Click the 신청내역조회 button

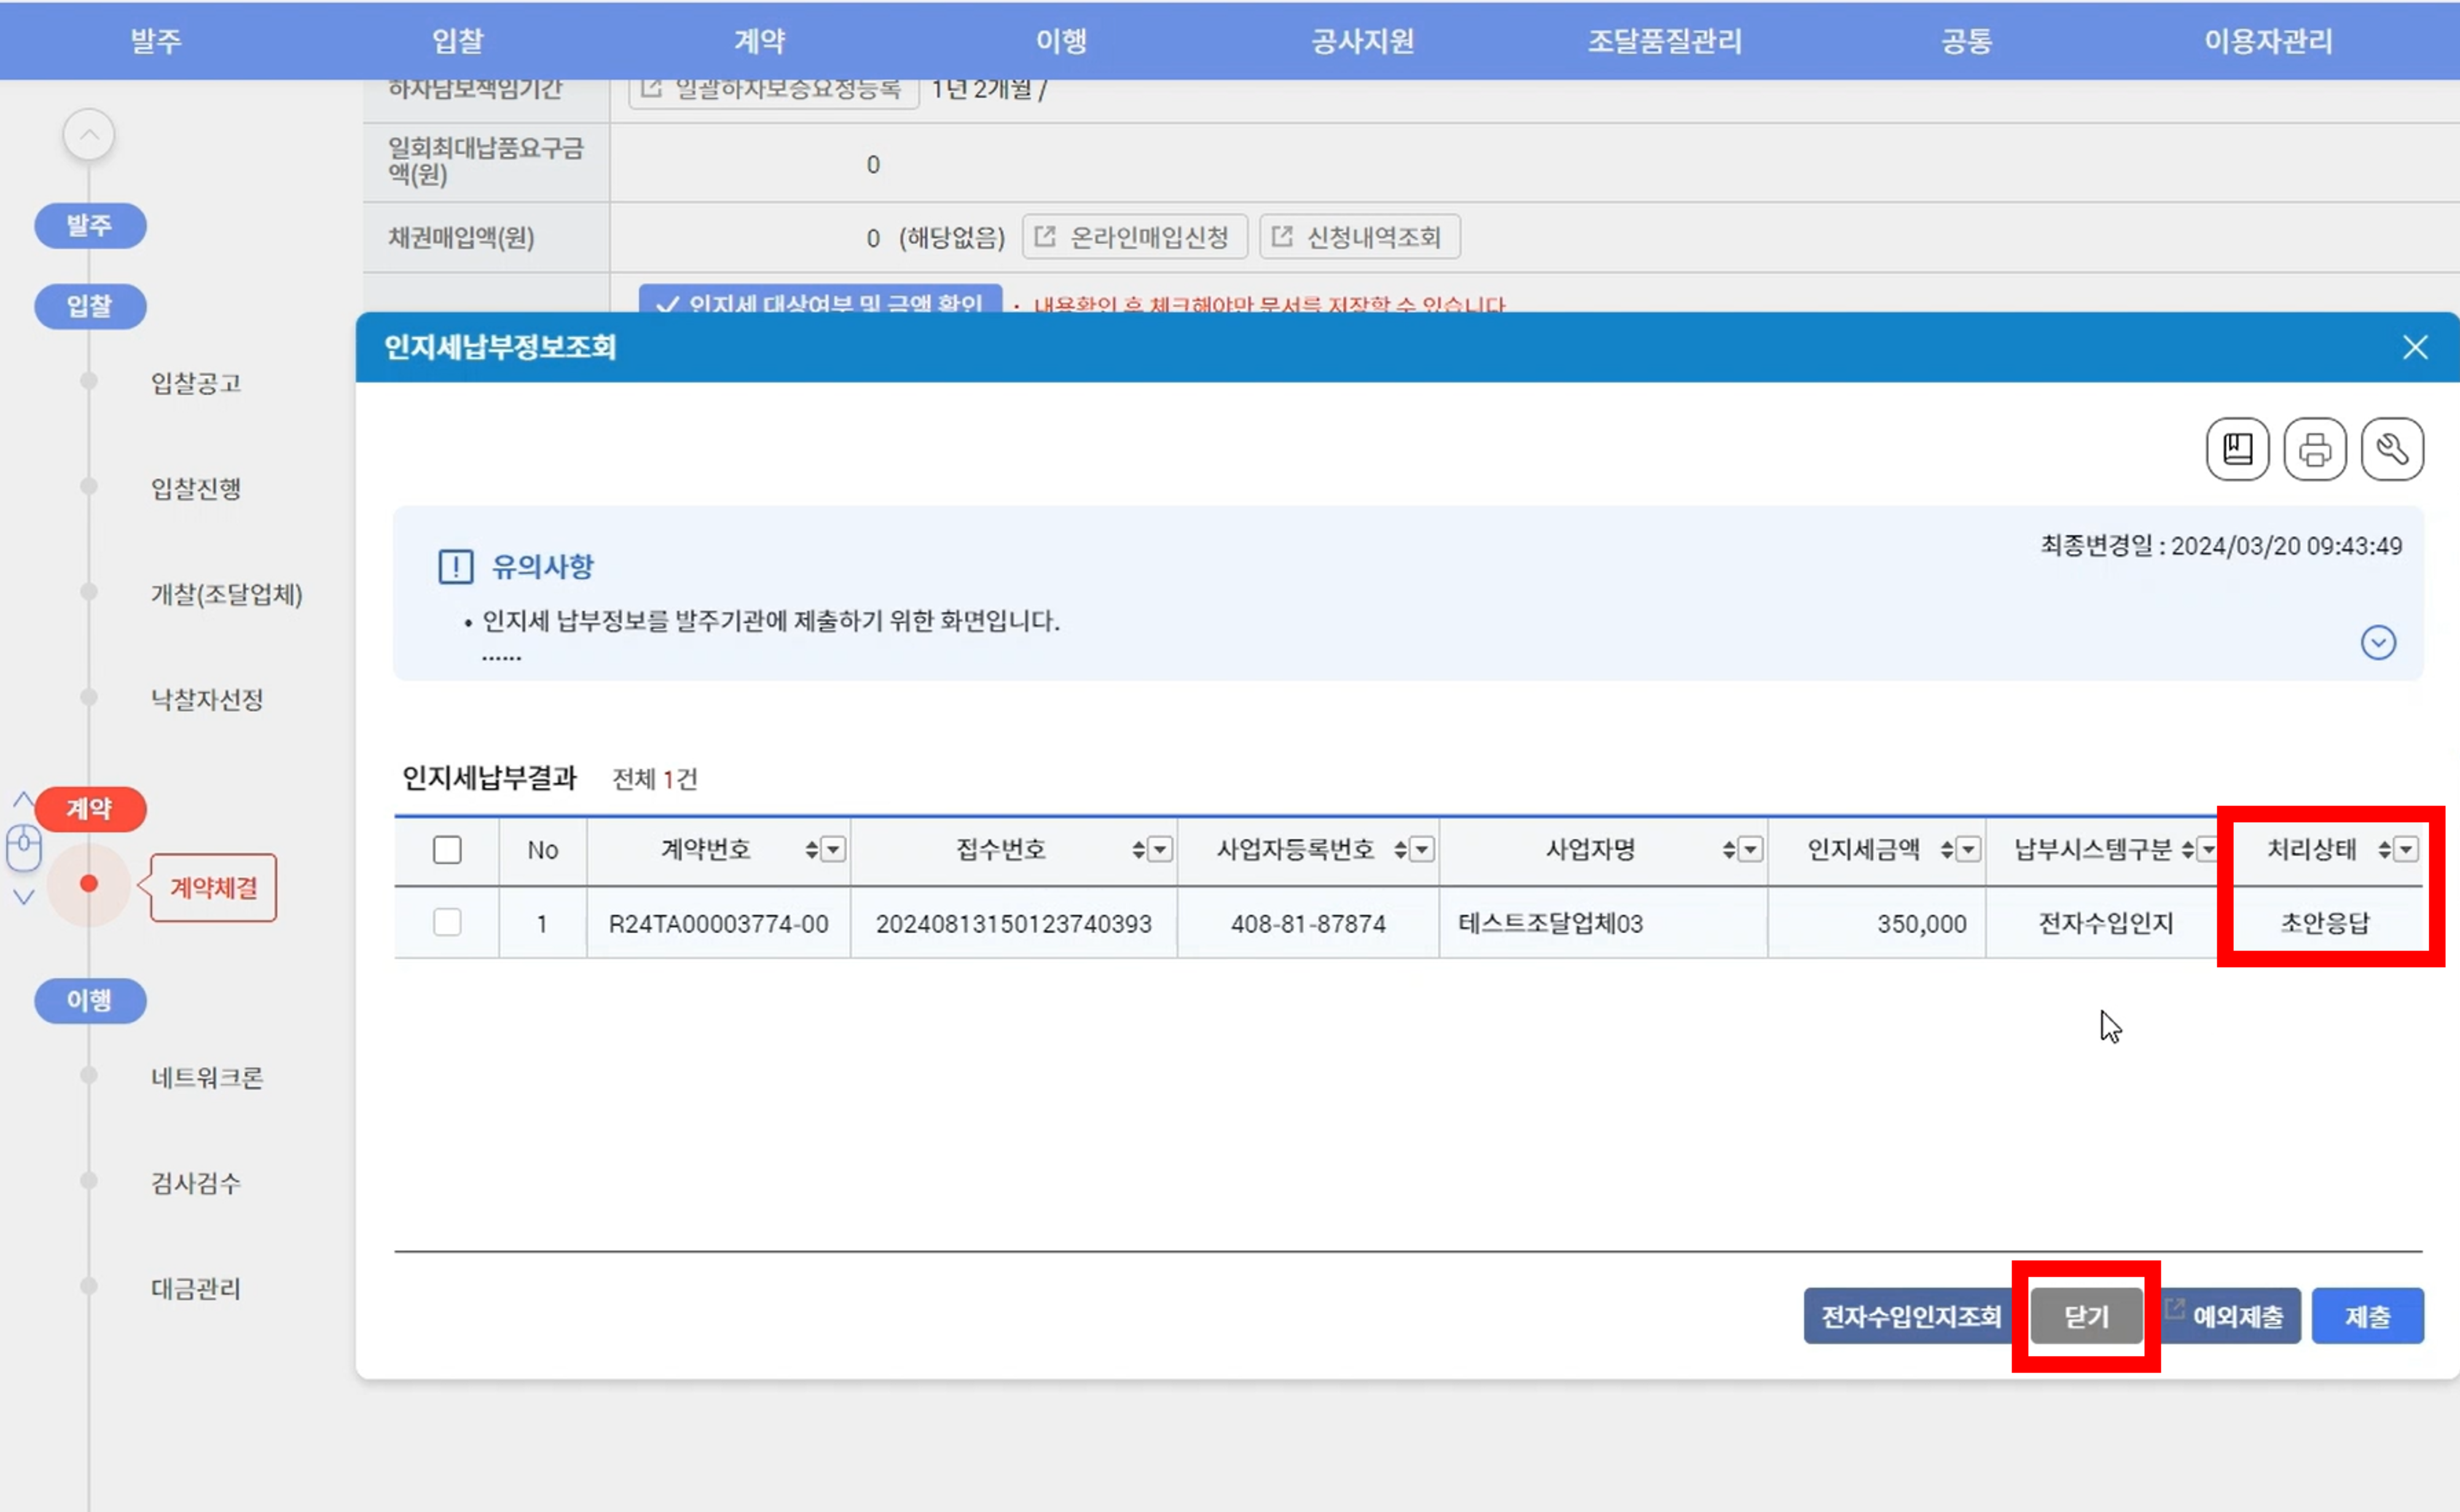1360,237
